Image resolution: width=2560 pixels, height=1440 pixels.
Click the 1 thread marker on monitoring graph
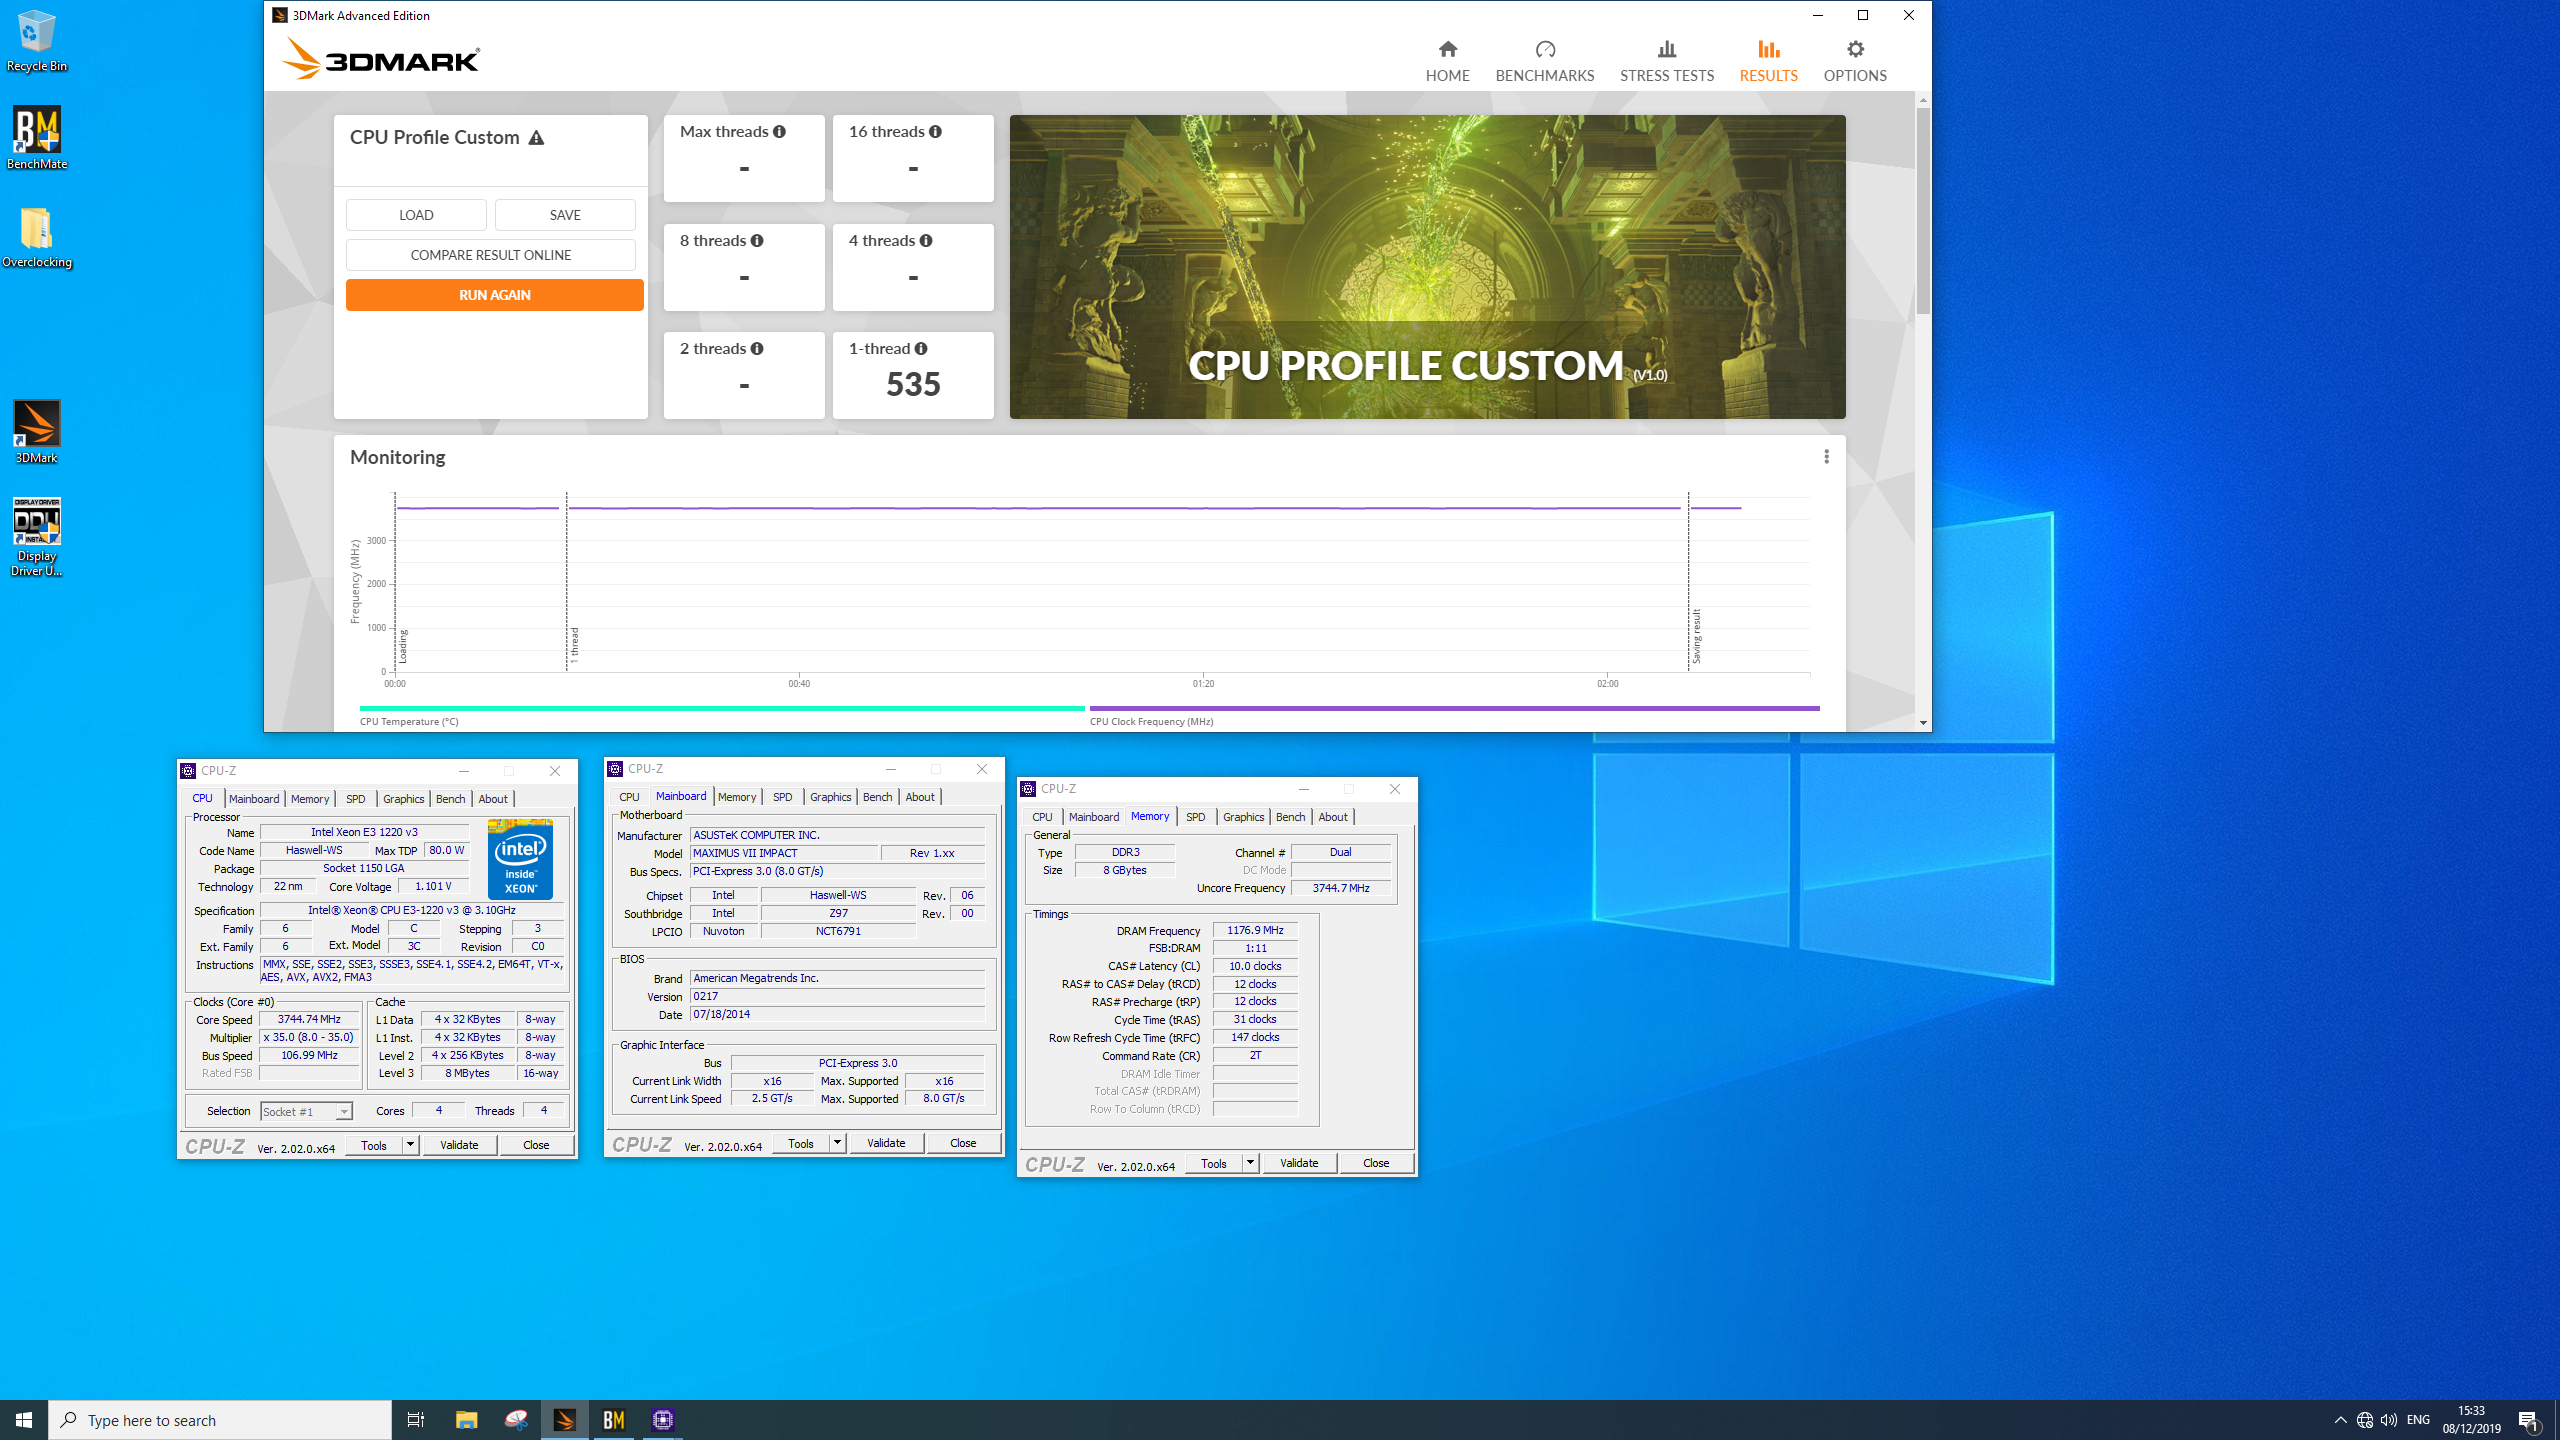(x=574, y=646)
